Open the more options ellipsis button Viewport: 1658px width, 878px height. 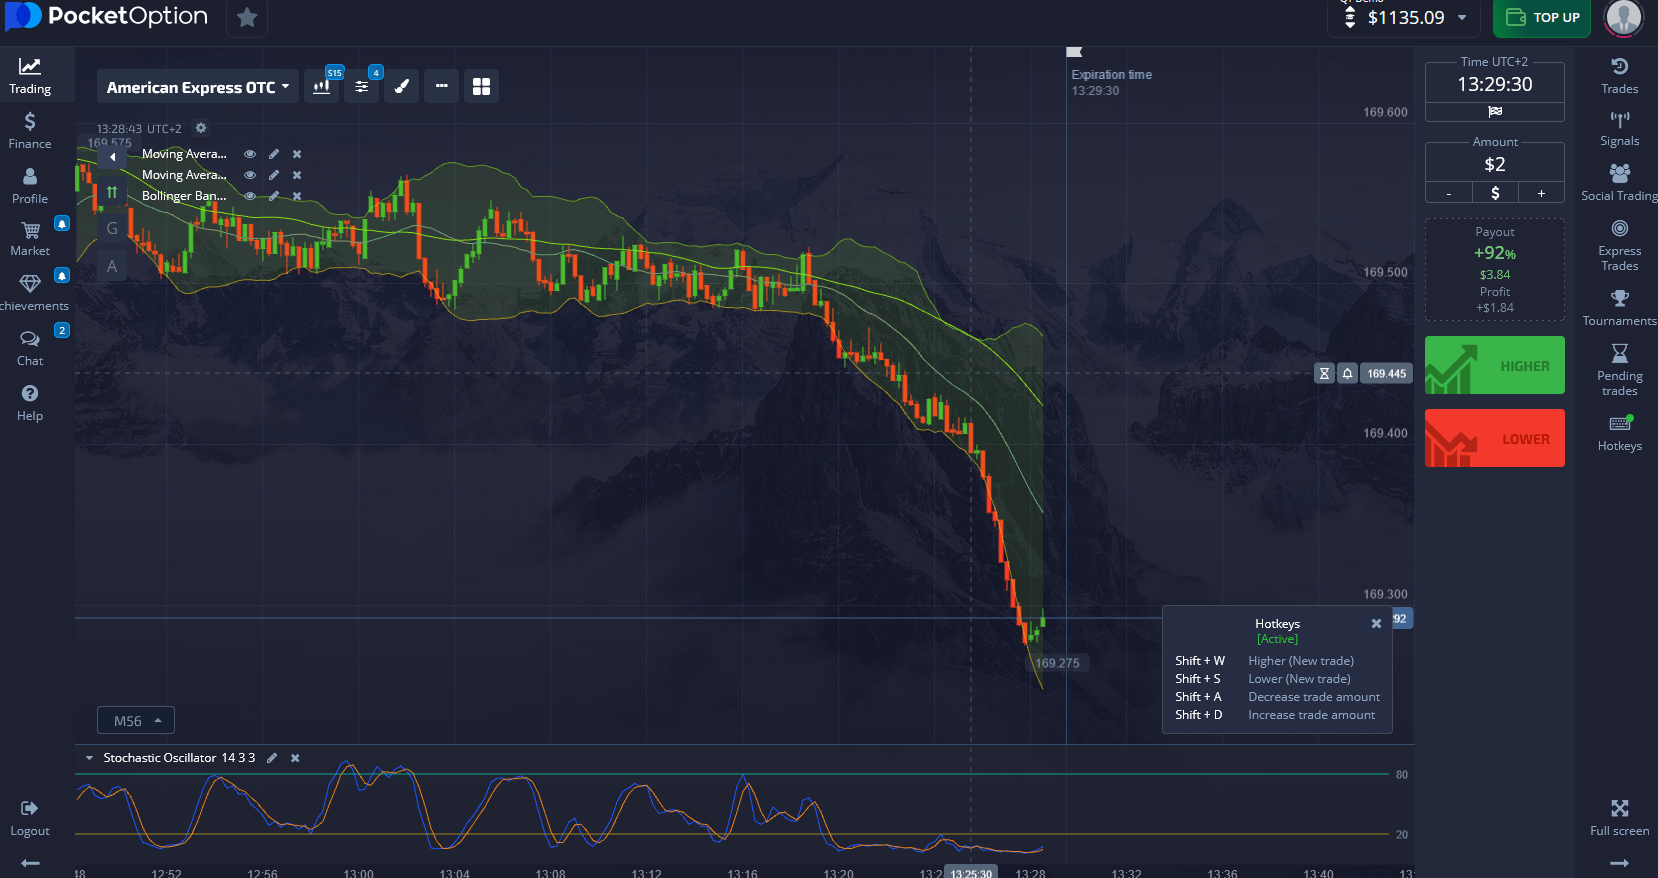pyautogui.click(x=441, y=86)
